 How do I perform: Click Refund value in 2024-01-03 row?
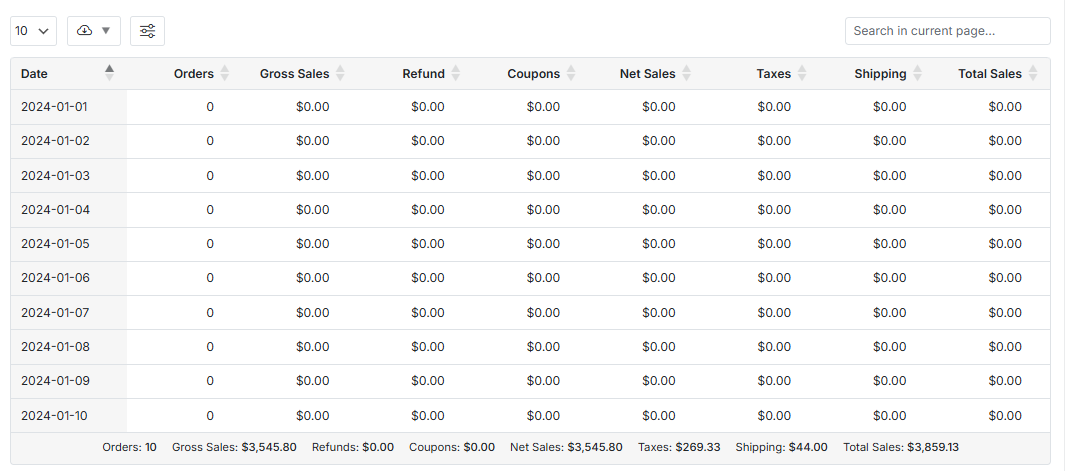pos(428,175)
